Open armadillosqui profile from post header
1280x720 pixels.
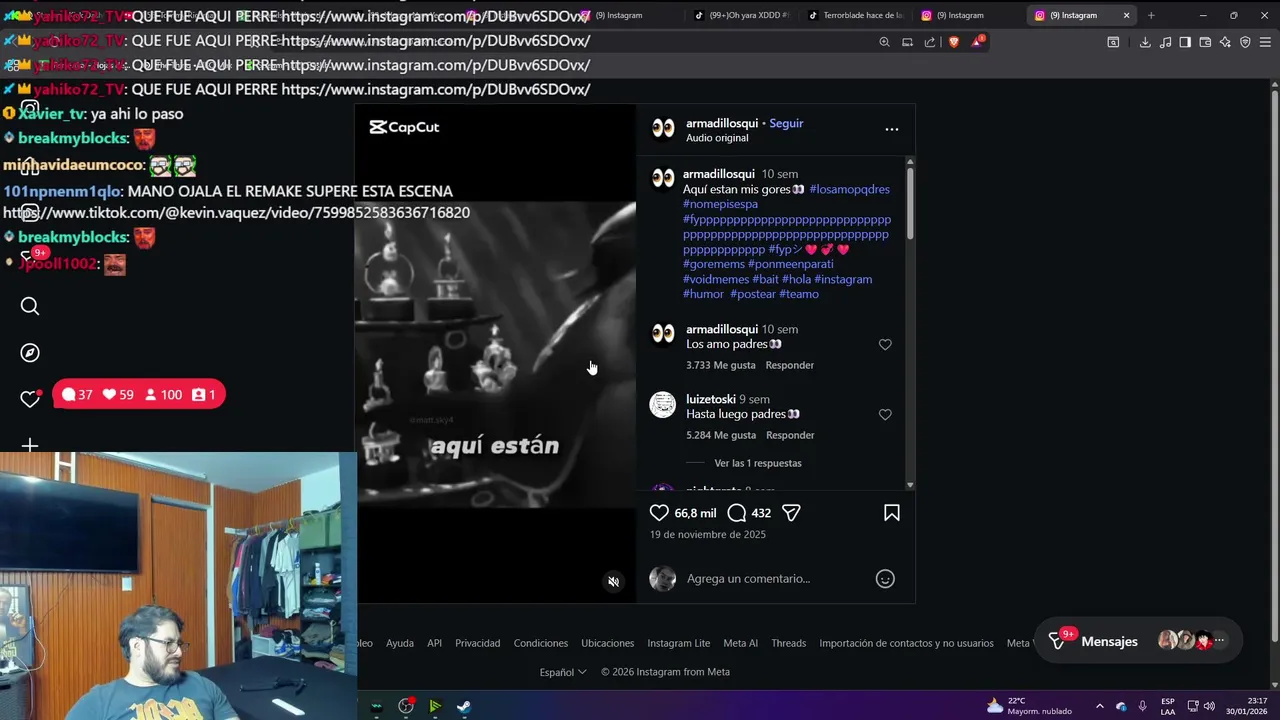(722, 123)
